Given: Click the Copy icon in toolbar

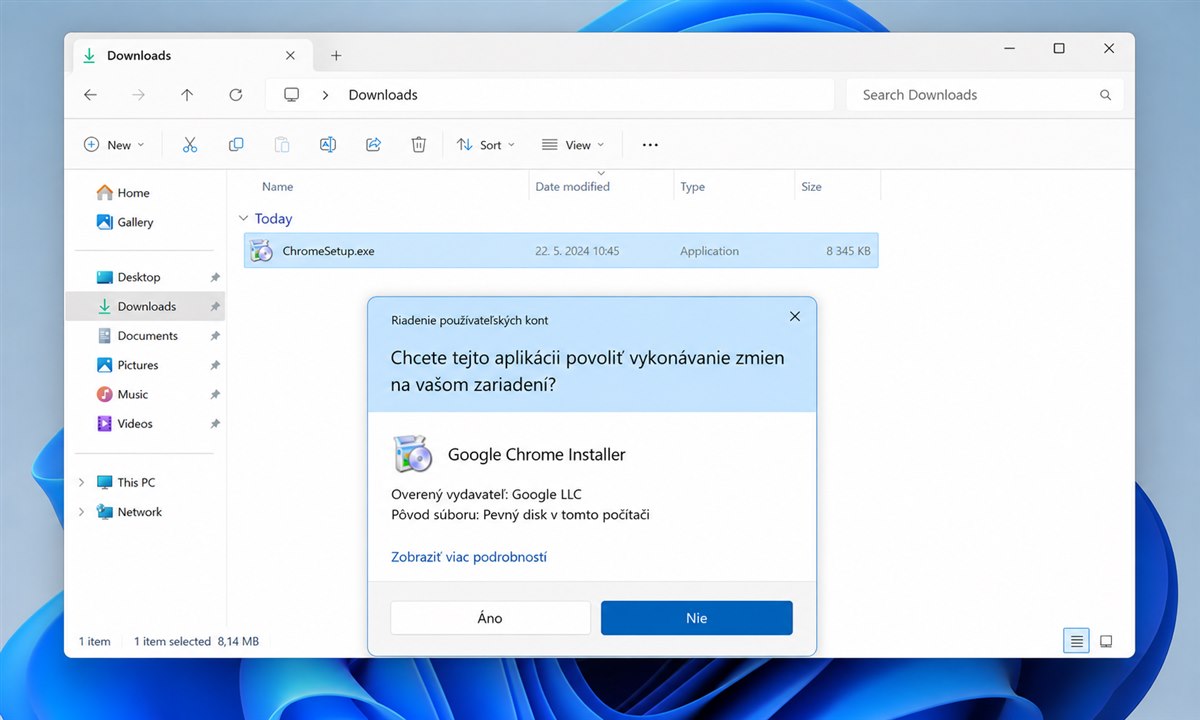Looking at the screenshot, I should pos(236,145).
